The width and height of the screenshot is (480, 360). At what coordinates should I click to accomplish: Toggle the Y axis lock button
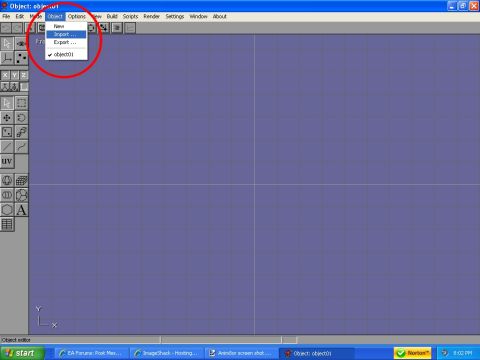tap(14, 75)
